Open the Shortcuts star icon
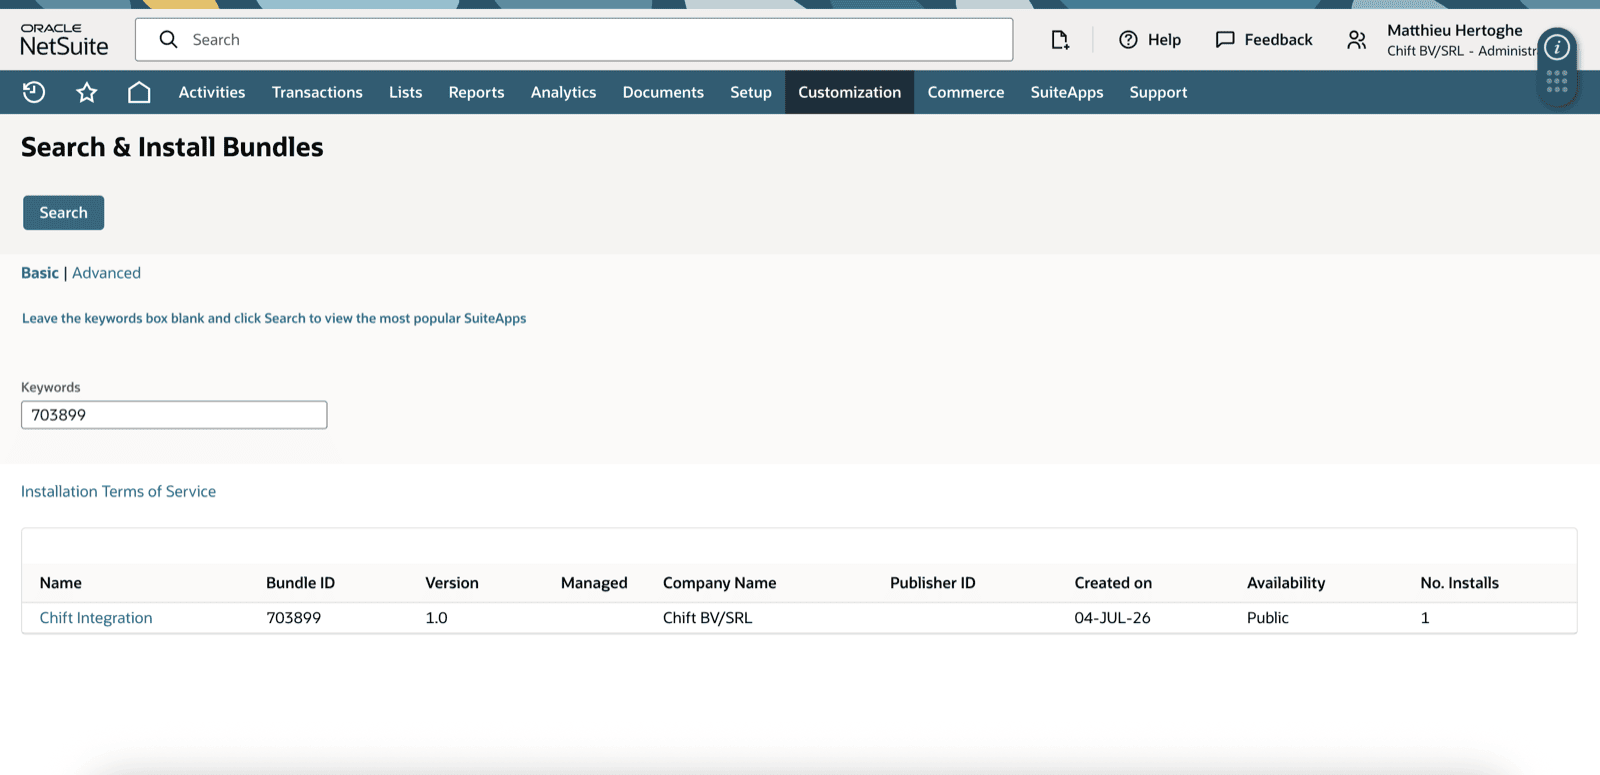Viewport: 1600px width, 775px height. click(87, 92)
